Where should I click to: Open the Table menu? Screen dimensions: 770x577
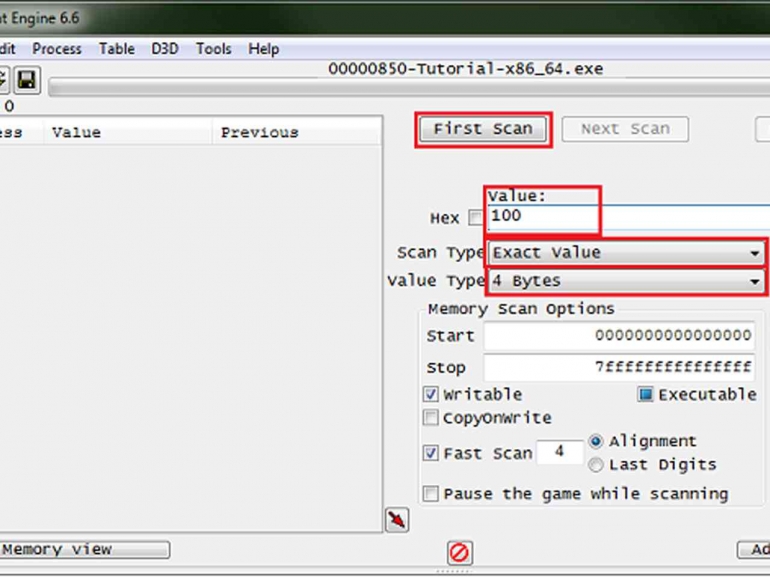117,49
